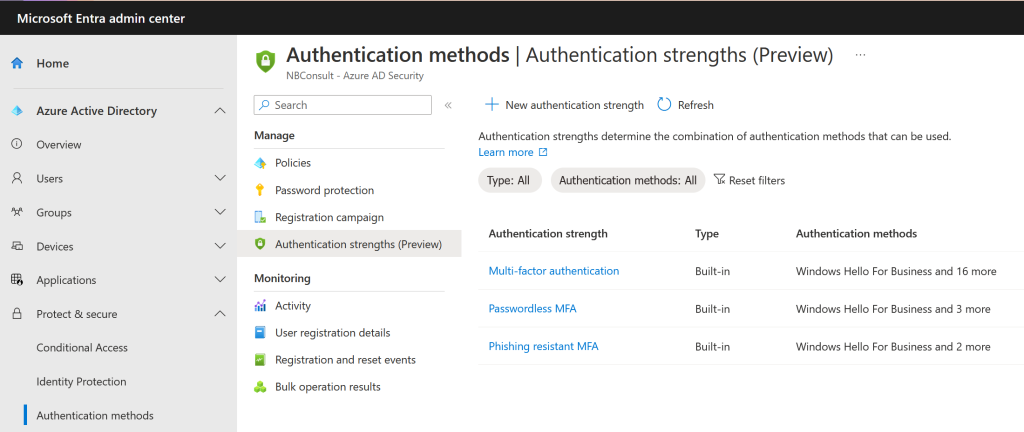Viewport: 1024px width, 432px height.
Task: Open the Type: All filter
Action: click(510, 180)
